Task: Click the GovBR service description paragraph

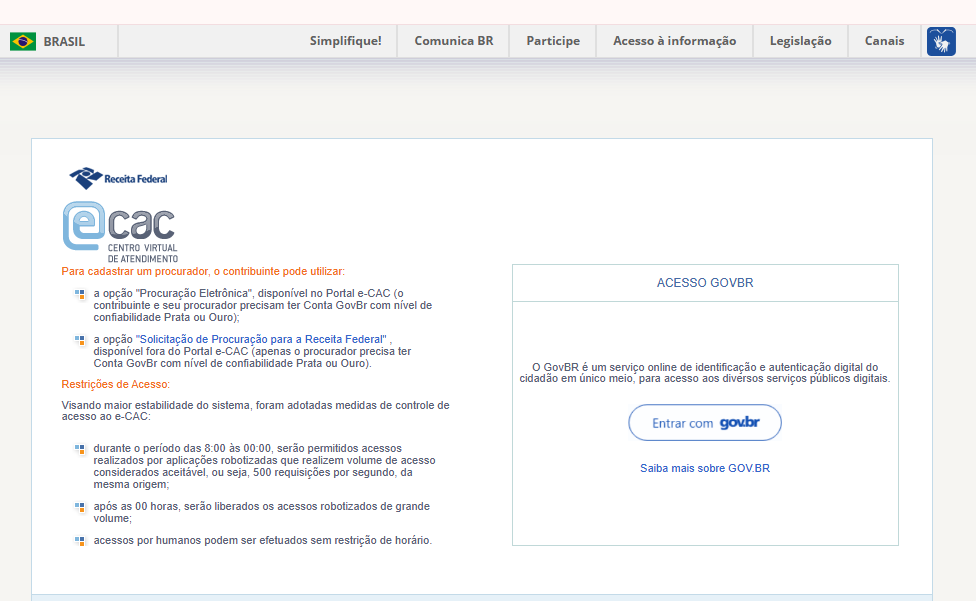Action: click(705, 373)
